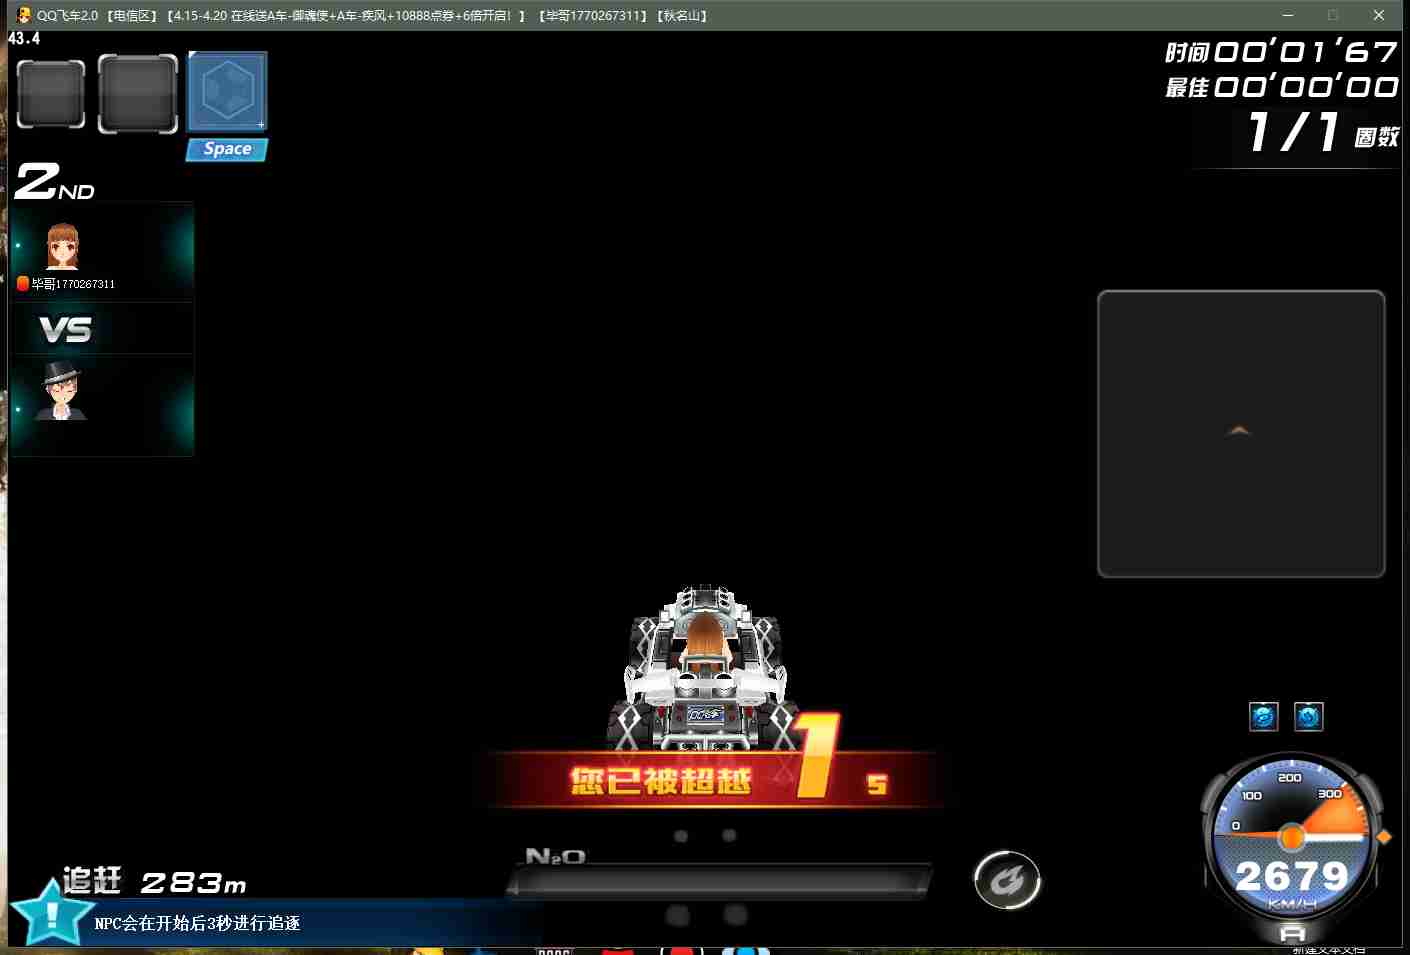Activate the blue cube Space item slot
The height and width of the screenshot is (955, 1410).
tap(227, 91)
